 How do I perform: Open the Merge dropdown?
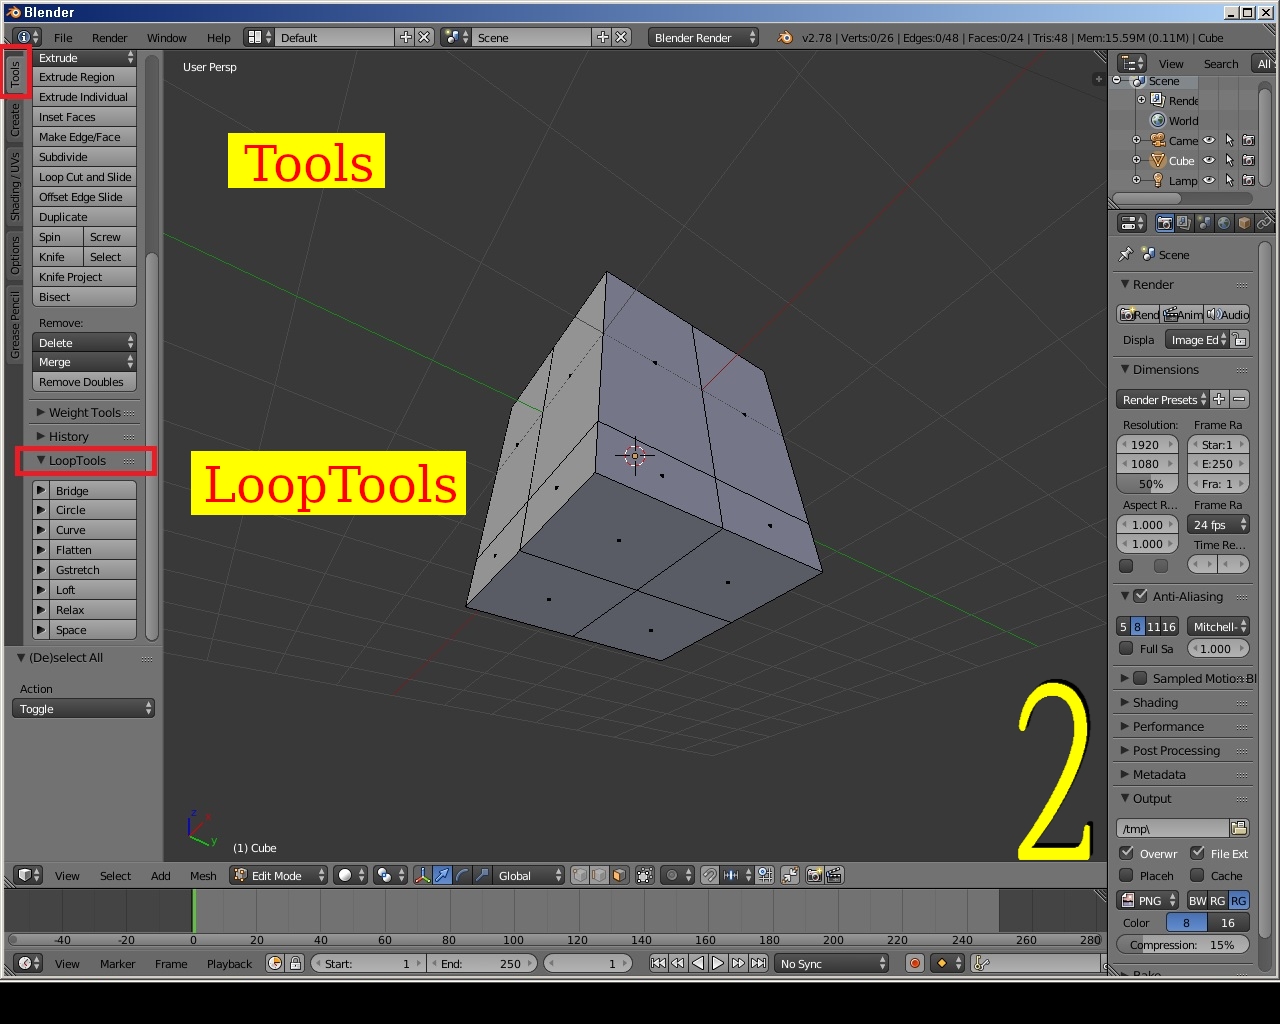tap(85, 362)
